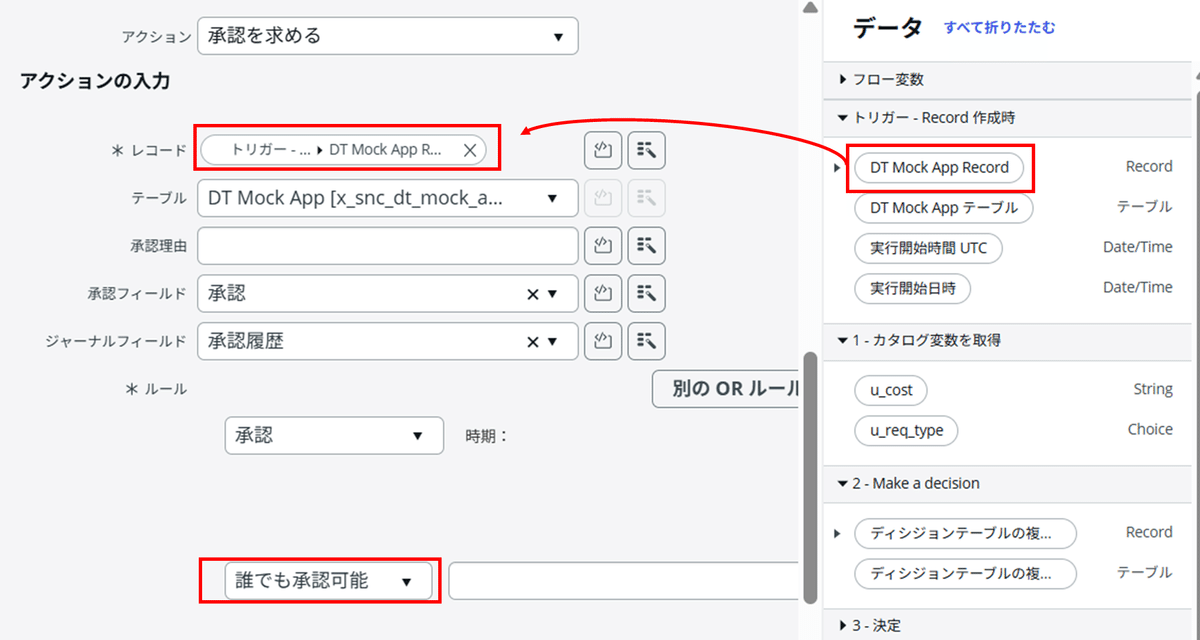Expand the フロー変数 section

(x=841, y=79)
